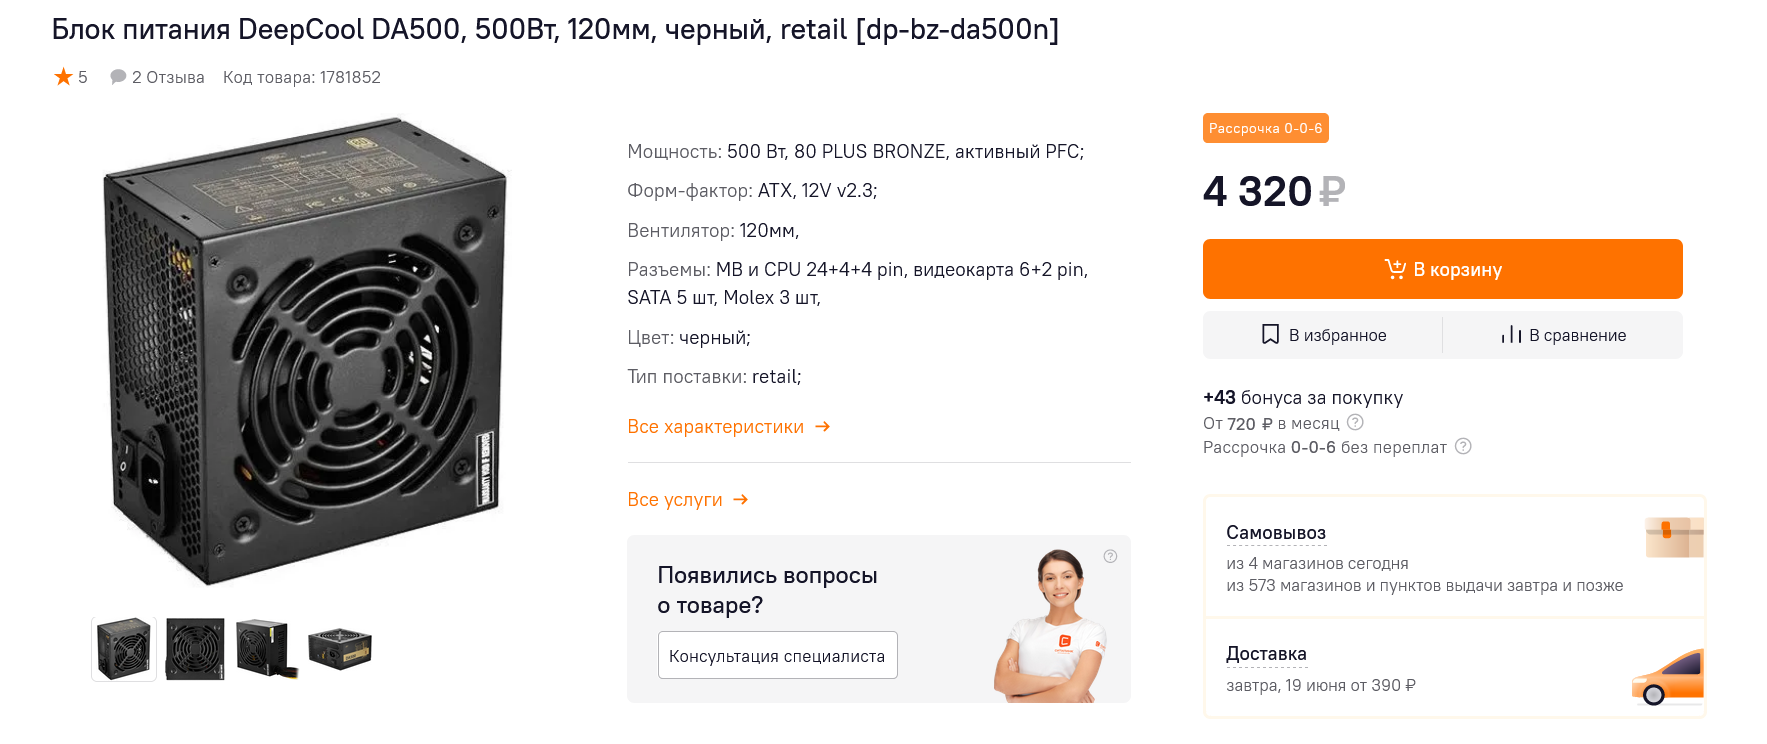This screenshot has width=1767, height=744.
Task: Select the third thumbnail with cable
Action: (266, 649)
